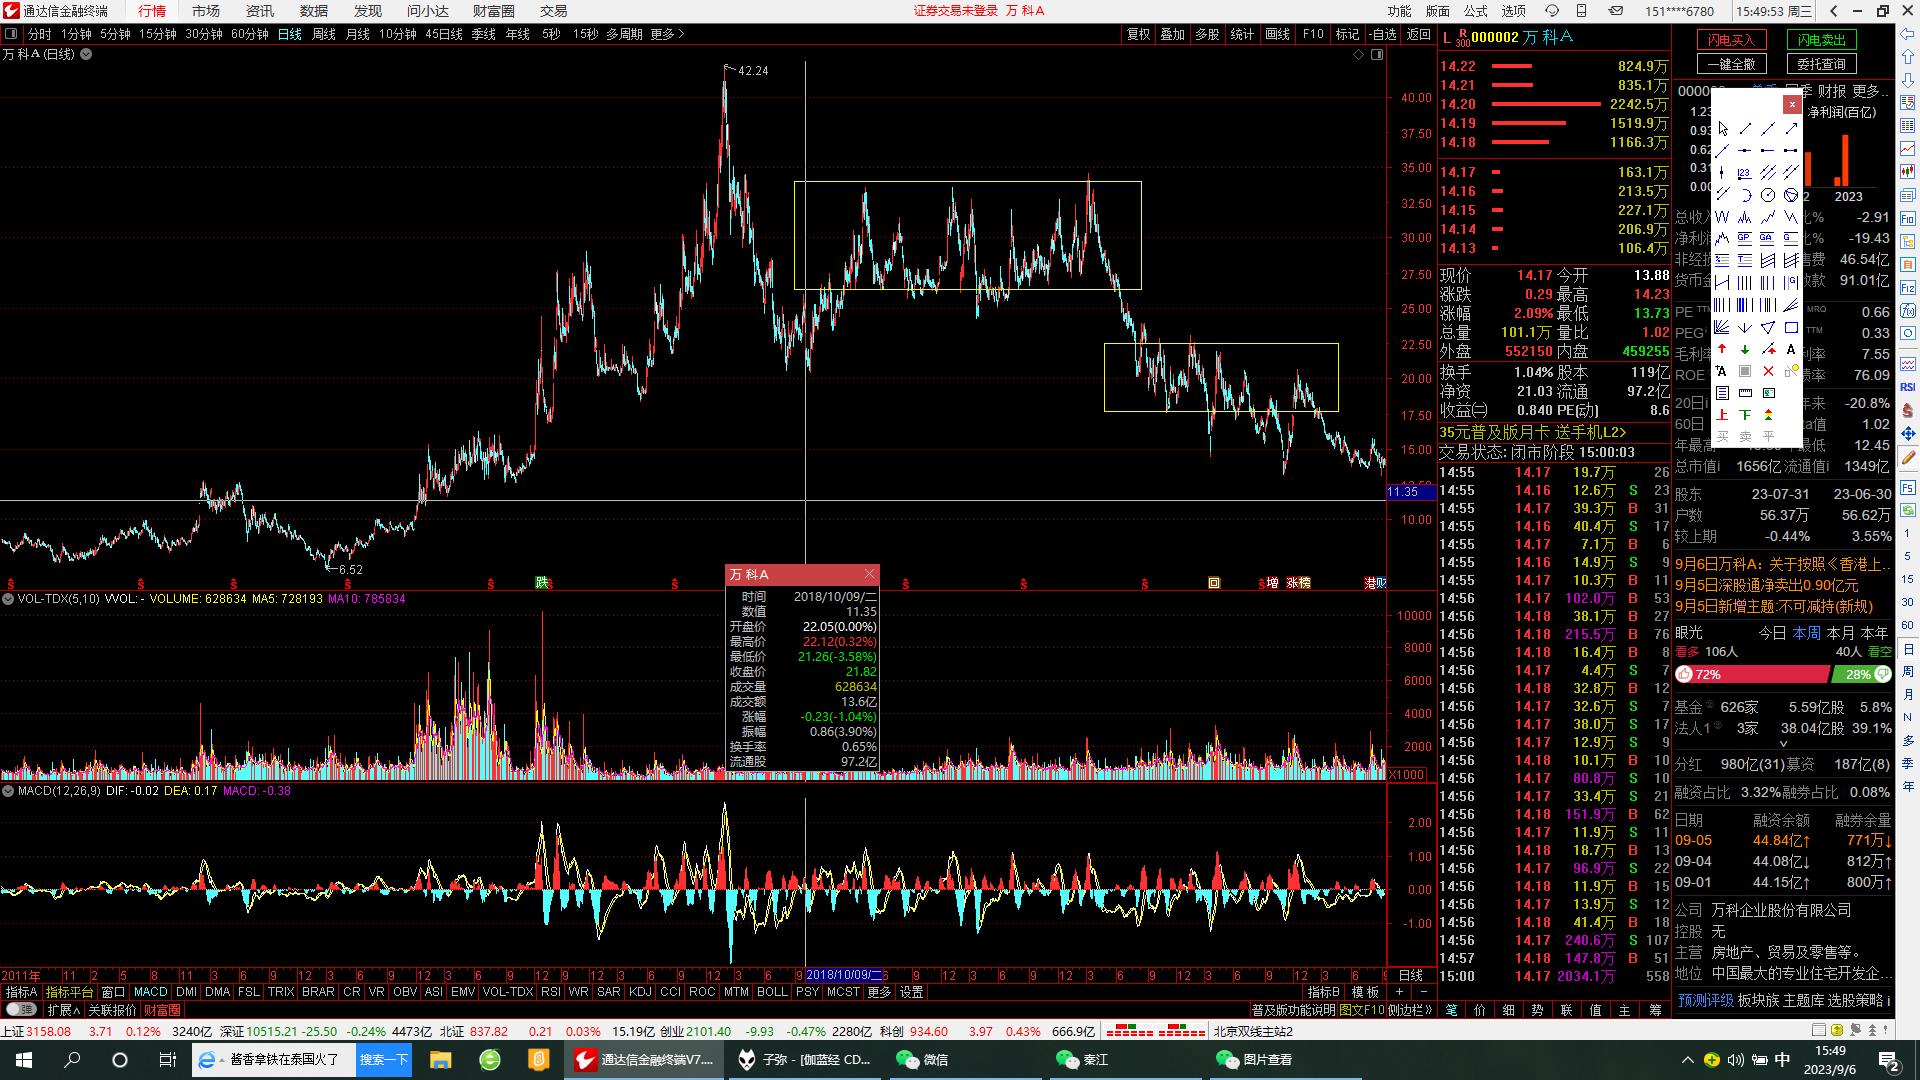Click the 14.20 sell order volume bar

[x=1546, y=104]
